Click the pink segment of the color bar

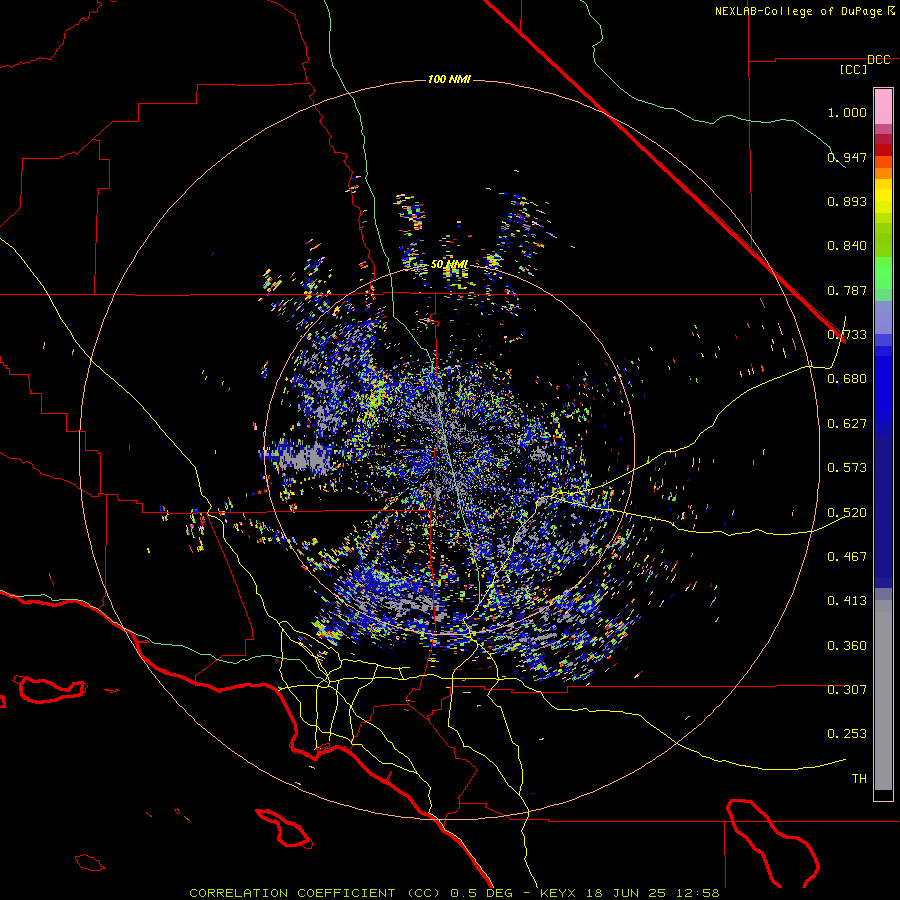click(x=883, y=106)
